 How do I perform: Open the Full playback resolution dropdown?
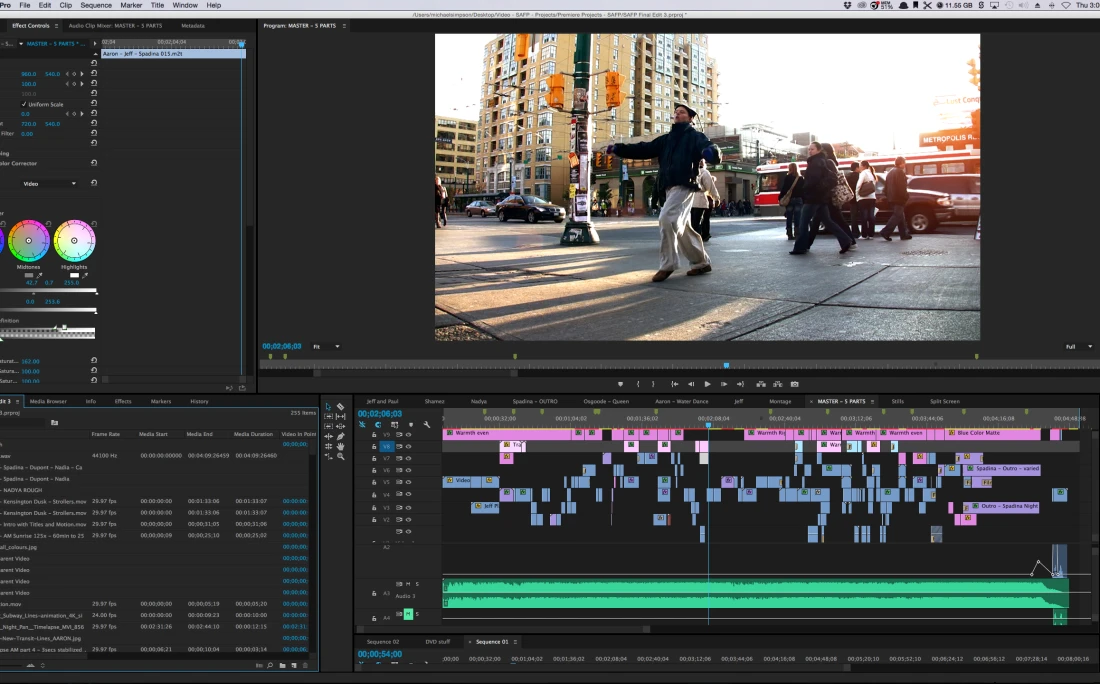(1077, 346)
